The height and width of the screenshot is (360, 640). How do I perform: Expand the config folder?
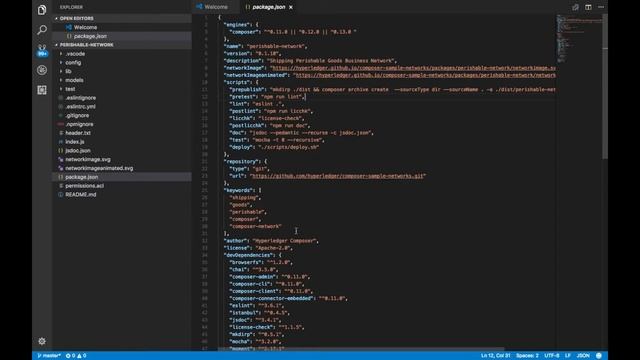[x=122, y=62]
